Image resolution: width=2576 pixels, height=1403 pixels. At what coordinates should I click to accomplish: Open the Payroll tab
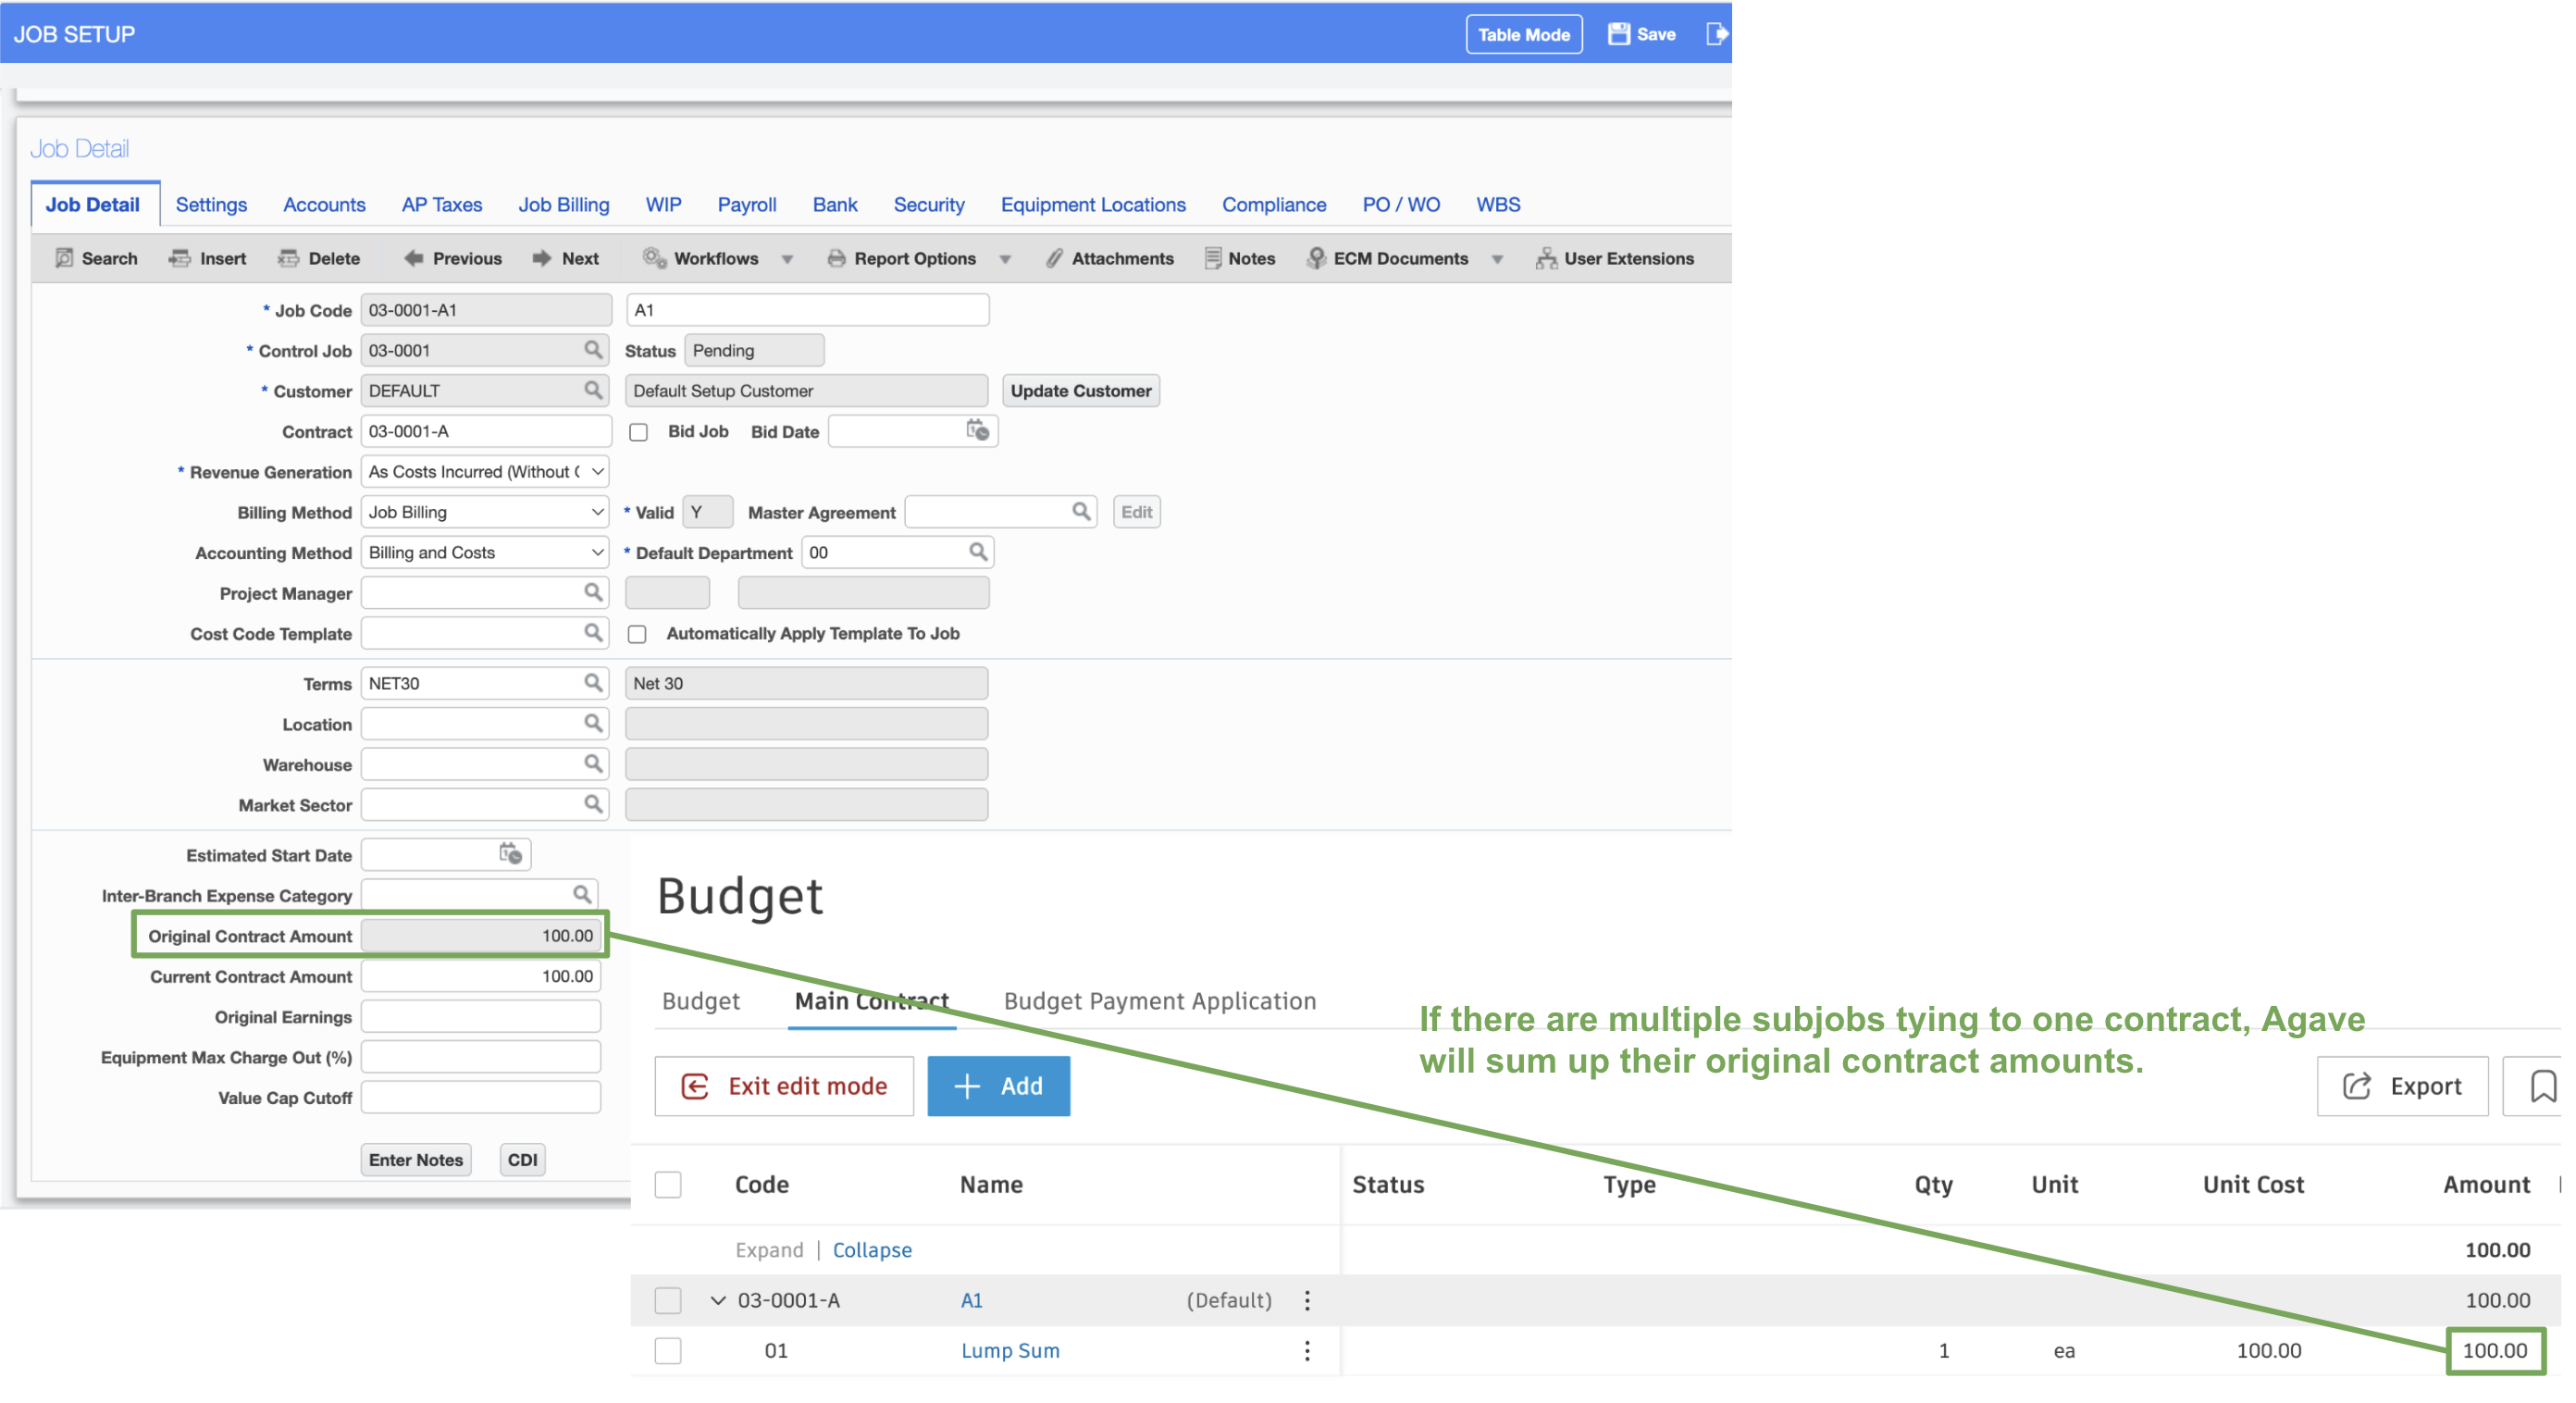[747, 204]
